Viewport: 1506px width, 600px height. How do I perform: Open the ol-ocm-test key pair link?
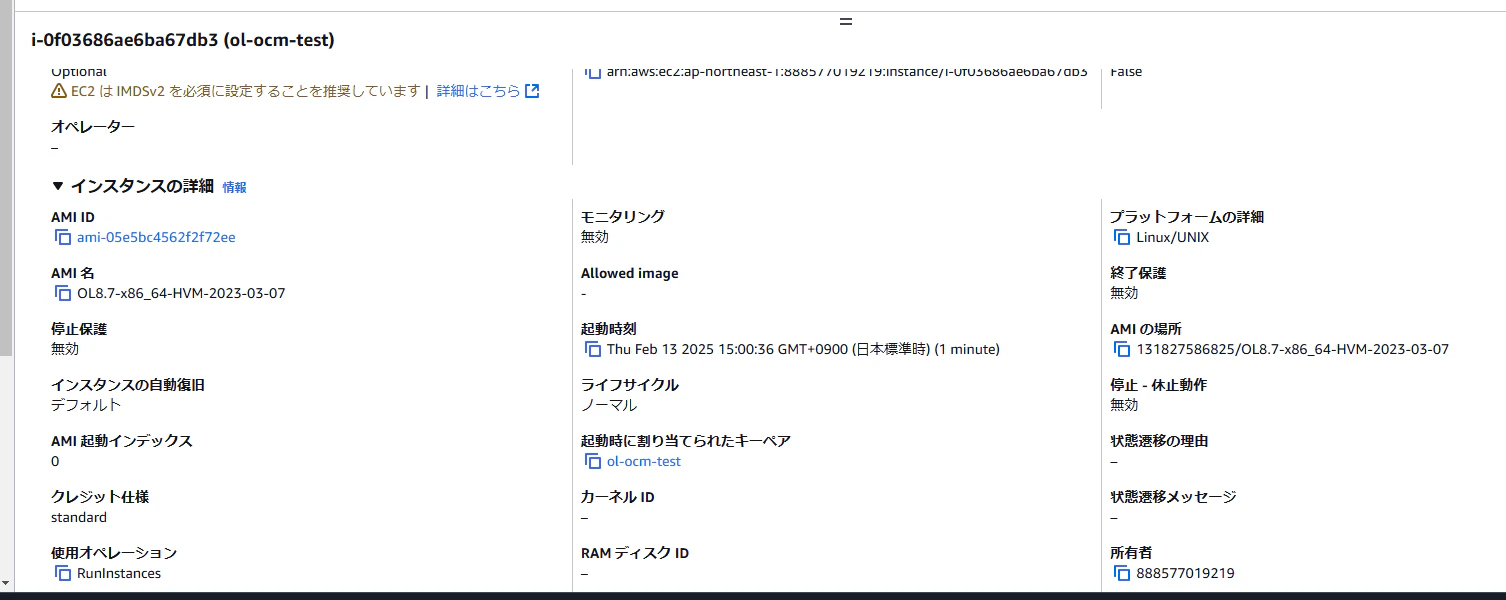pos(644,462)
